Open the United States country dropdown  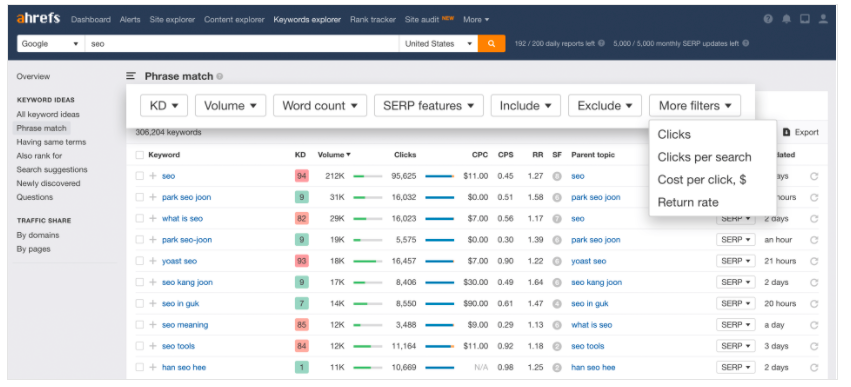438,43
